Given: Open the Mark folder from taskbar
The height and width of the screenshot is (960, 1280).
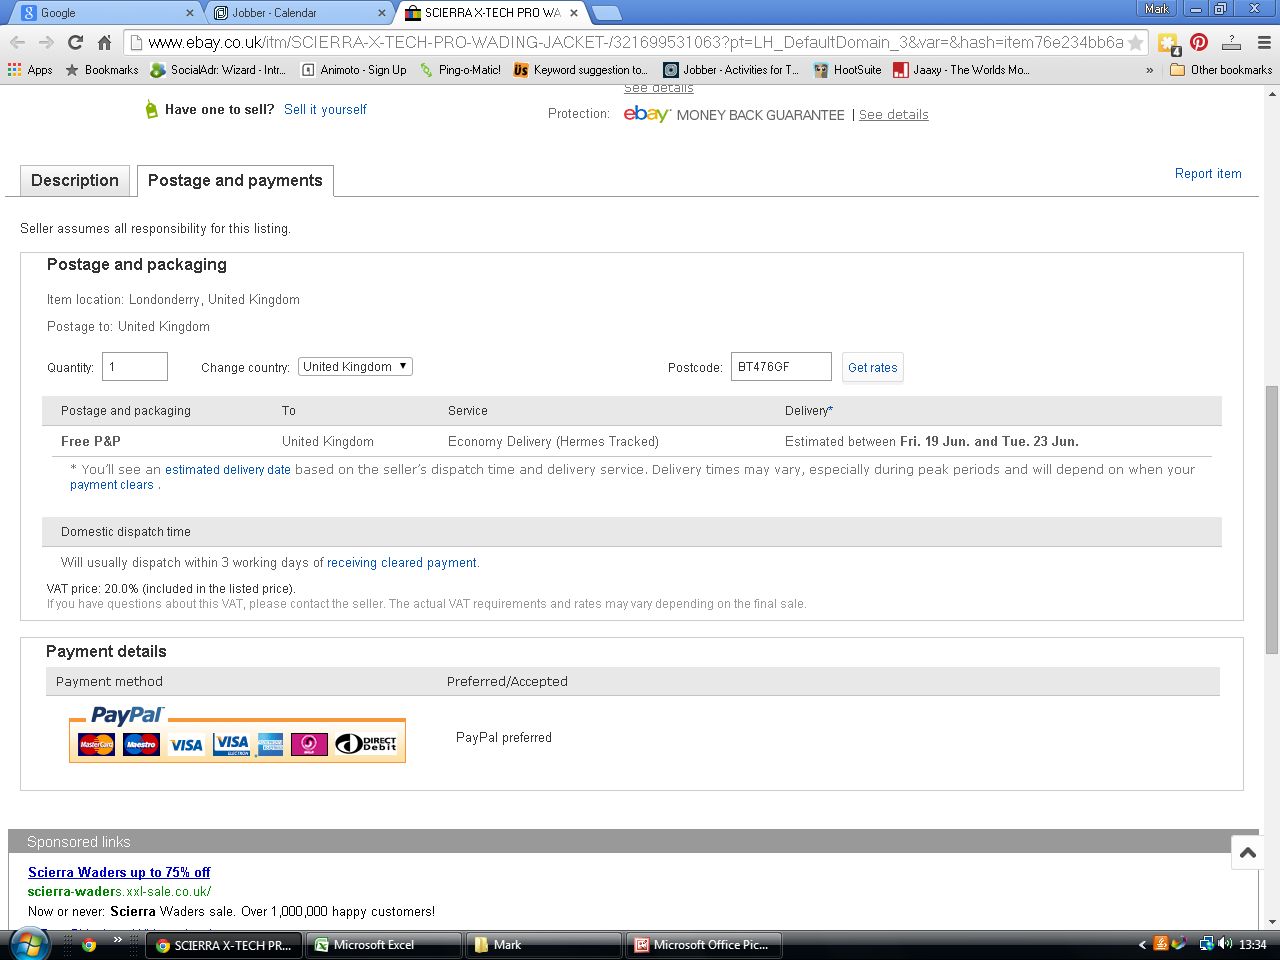Looking at the screenshot, I should click(x=544, y=944).
